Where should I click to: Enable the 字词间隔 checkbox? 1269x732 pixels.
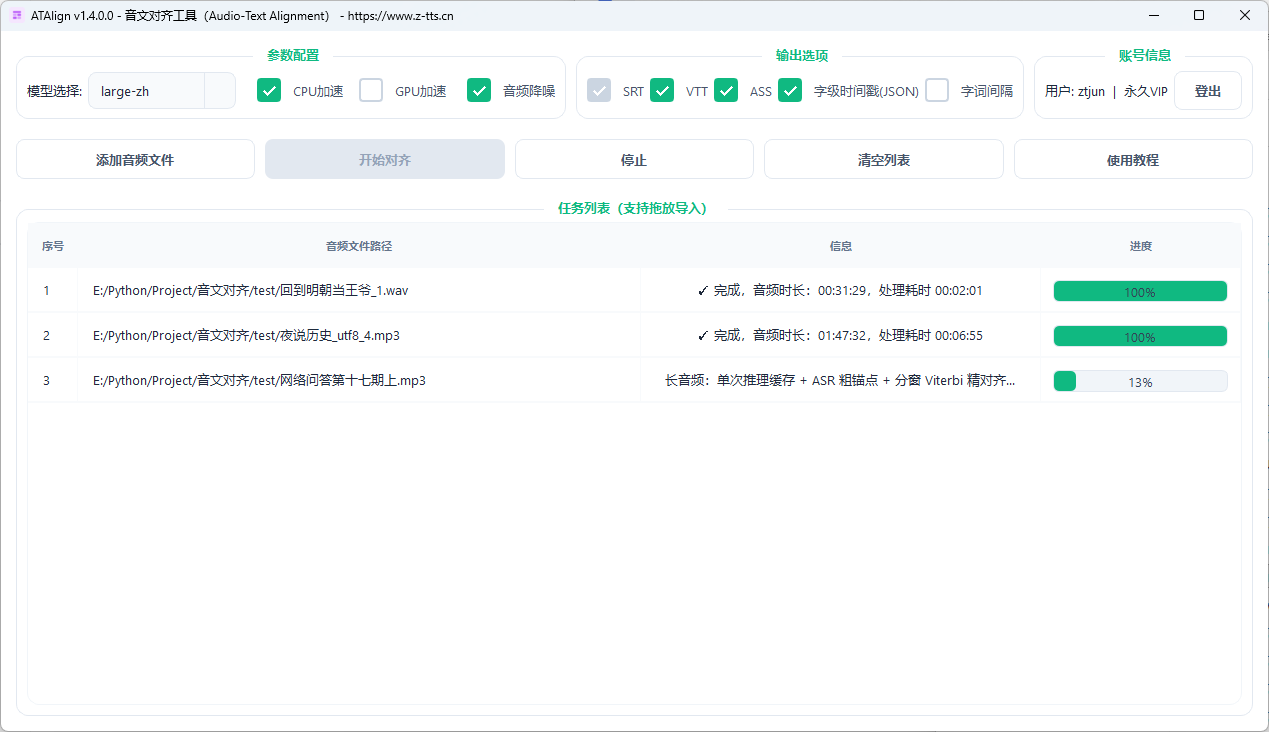(x=937, y=90)
